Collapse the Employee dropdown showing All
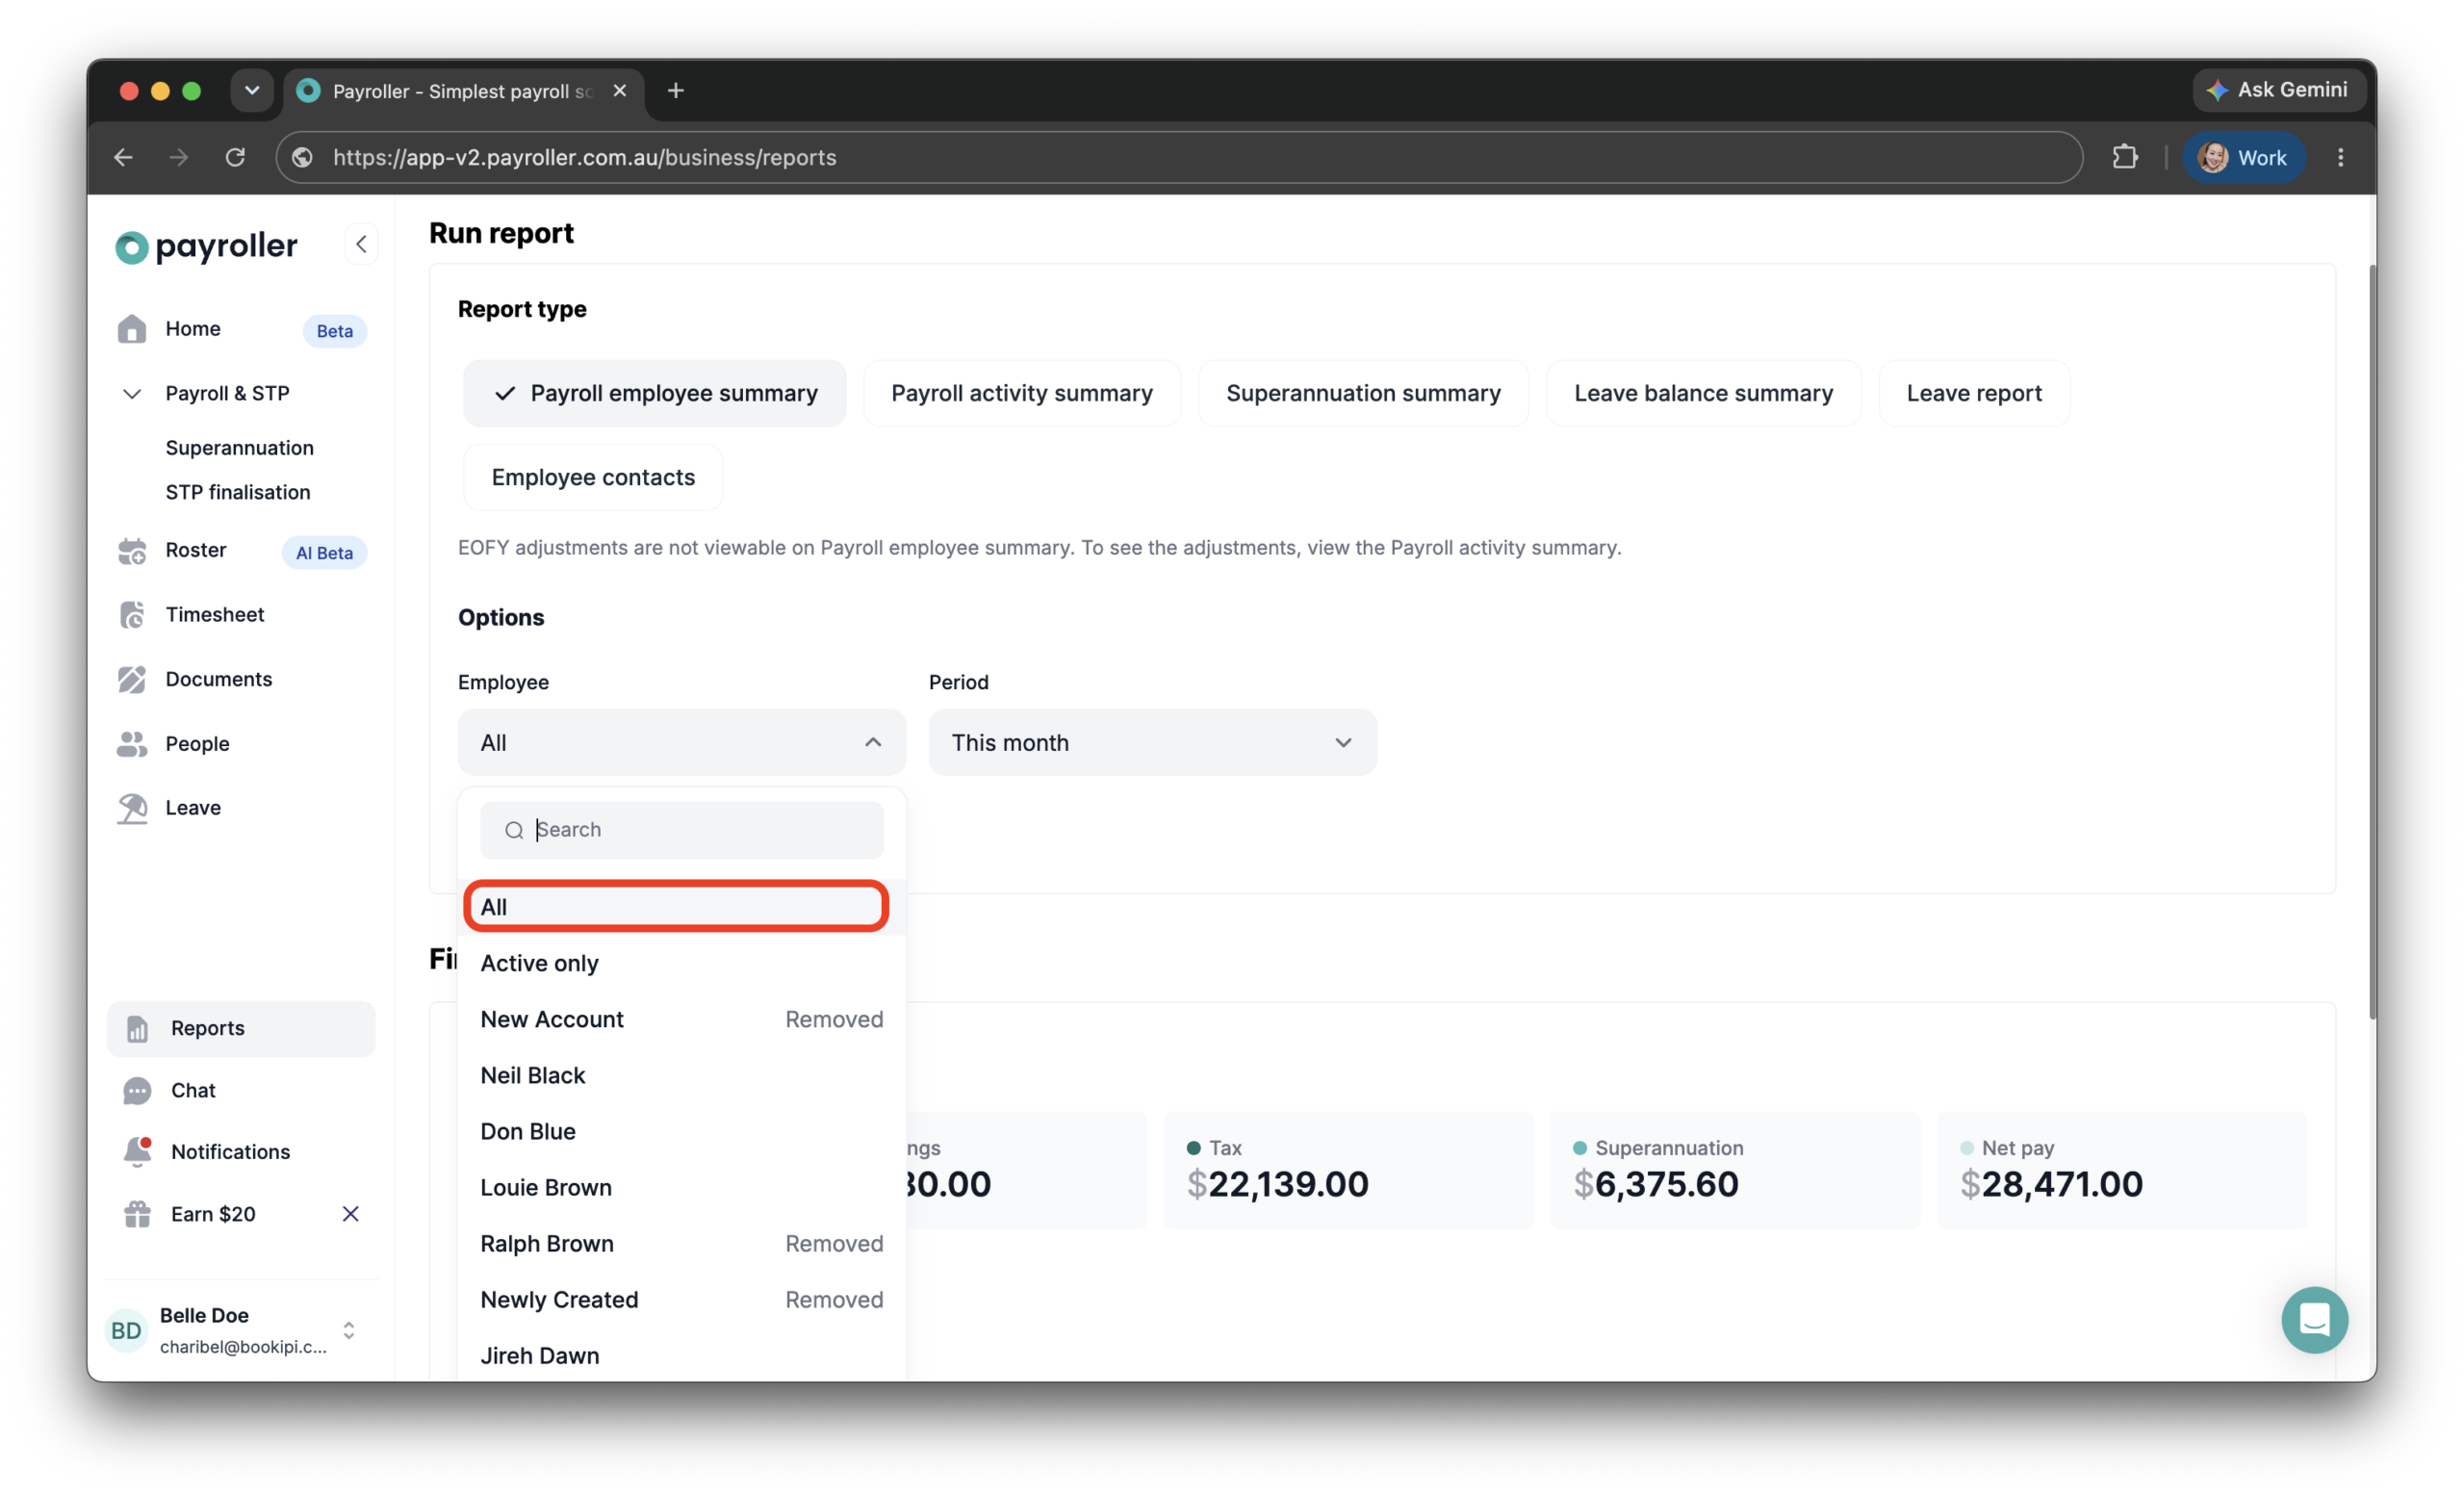 click(x=681, y=742)
